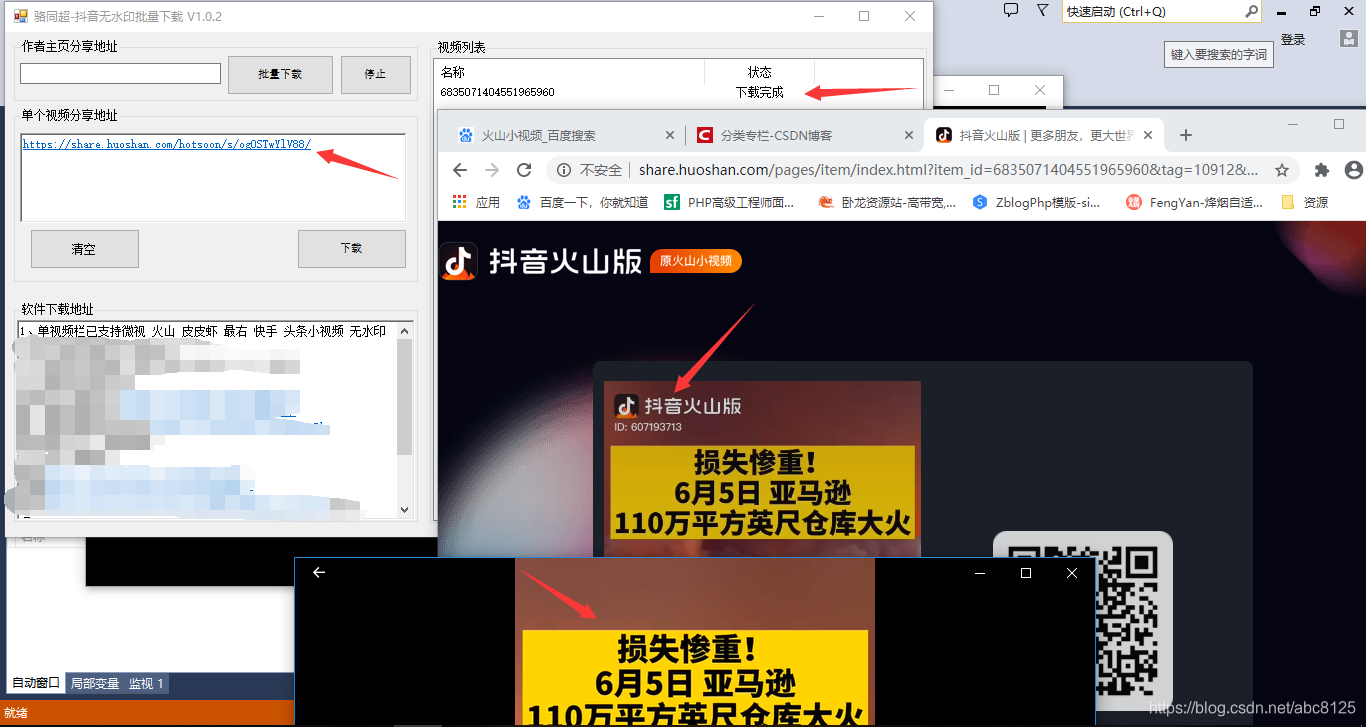The image size is (1366, 727).
Task: Close the 分类专栏-CSDN博客 tab
Action: click(x=908, y=135)
